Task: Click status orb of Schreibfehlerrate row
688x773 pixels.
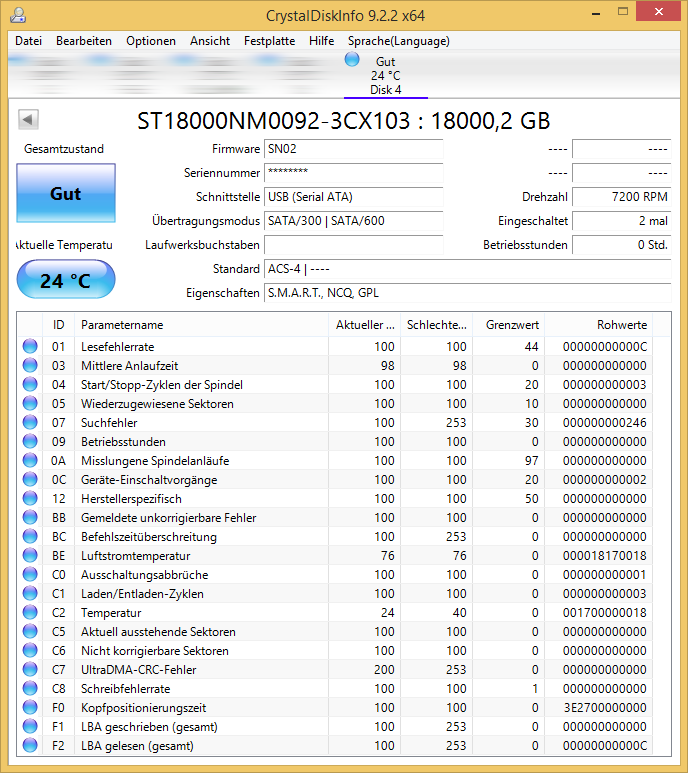Action: coord(30,688)
